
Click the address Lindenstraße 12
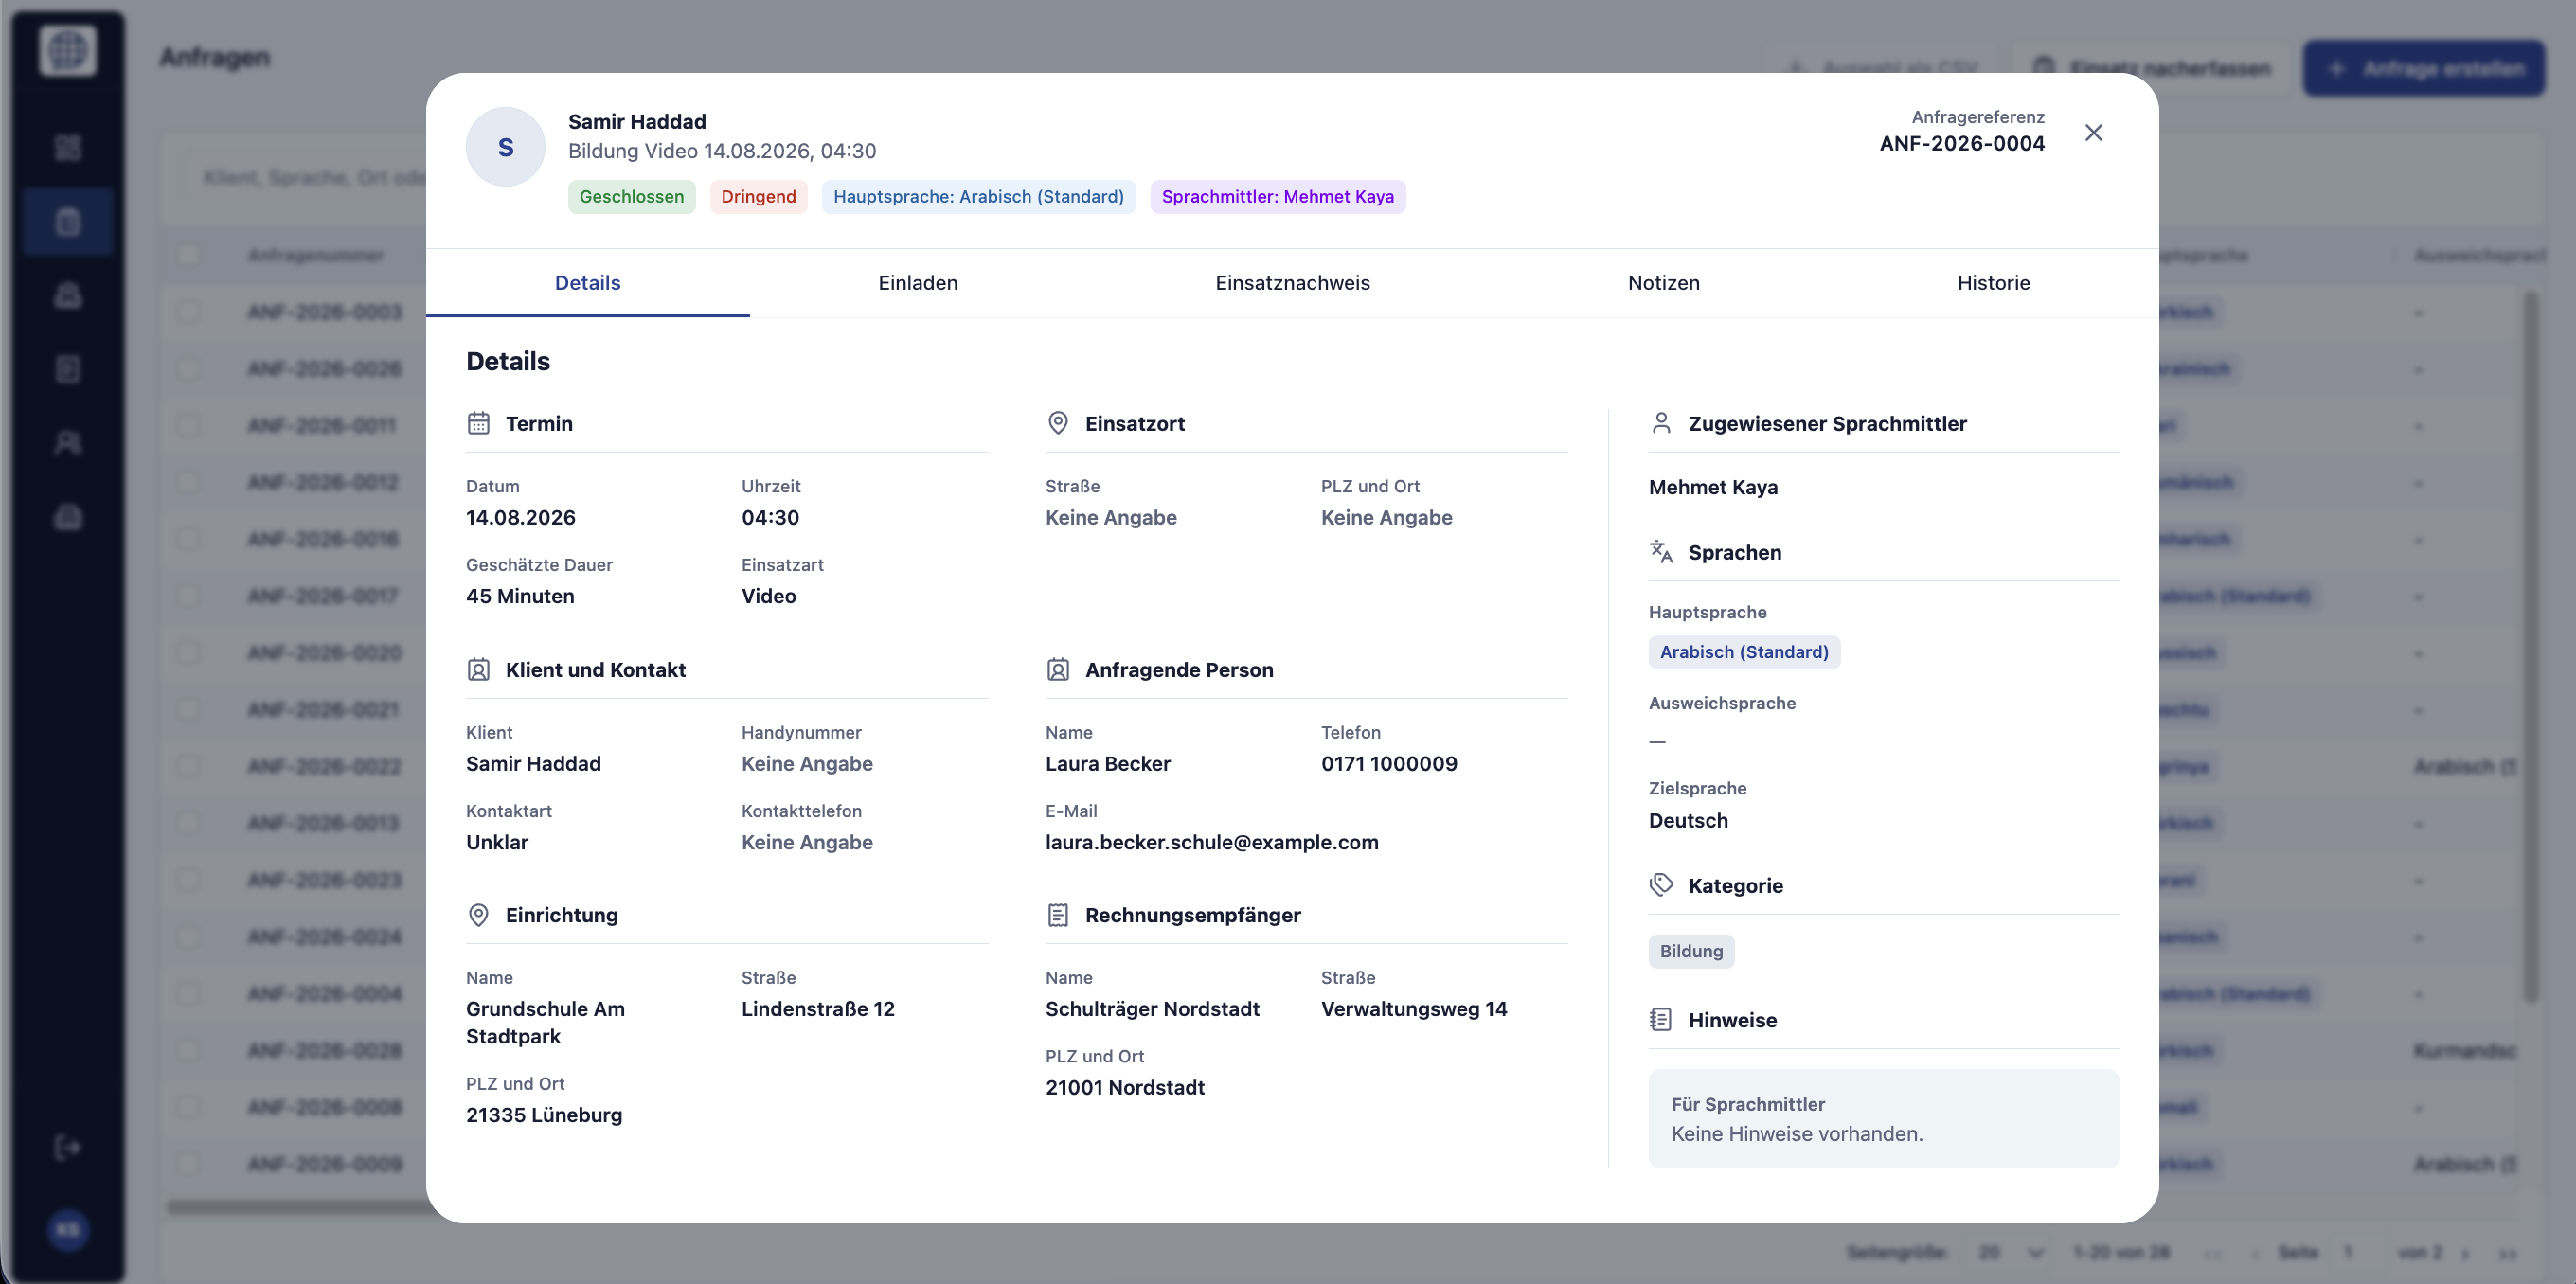pos(818,1009)
